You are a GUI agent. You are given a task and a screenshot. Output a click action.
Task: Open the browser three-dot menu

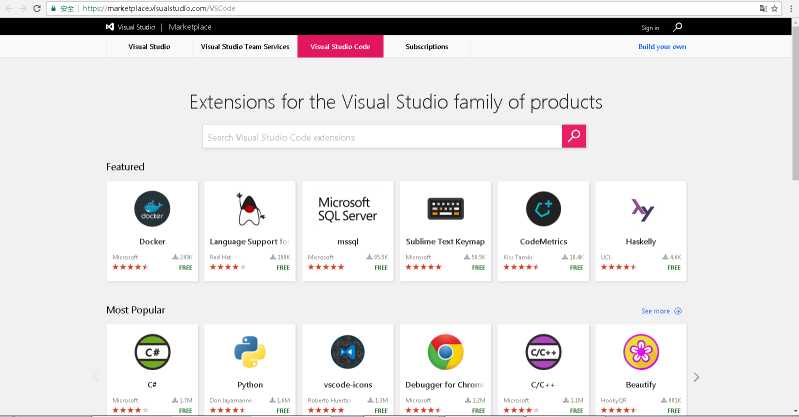[790, 7]
